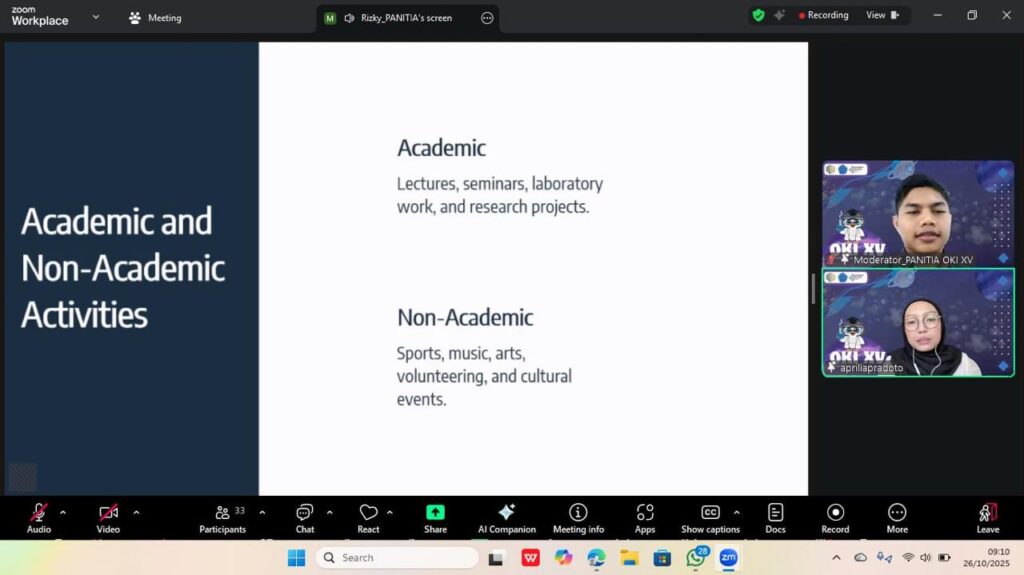Switch to the Meeting tab

[155, 17]
